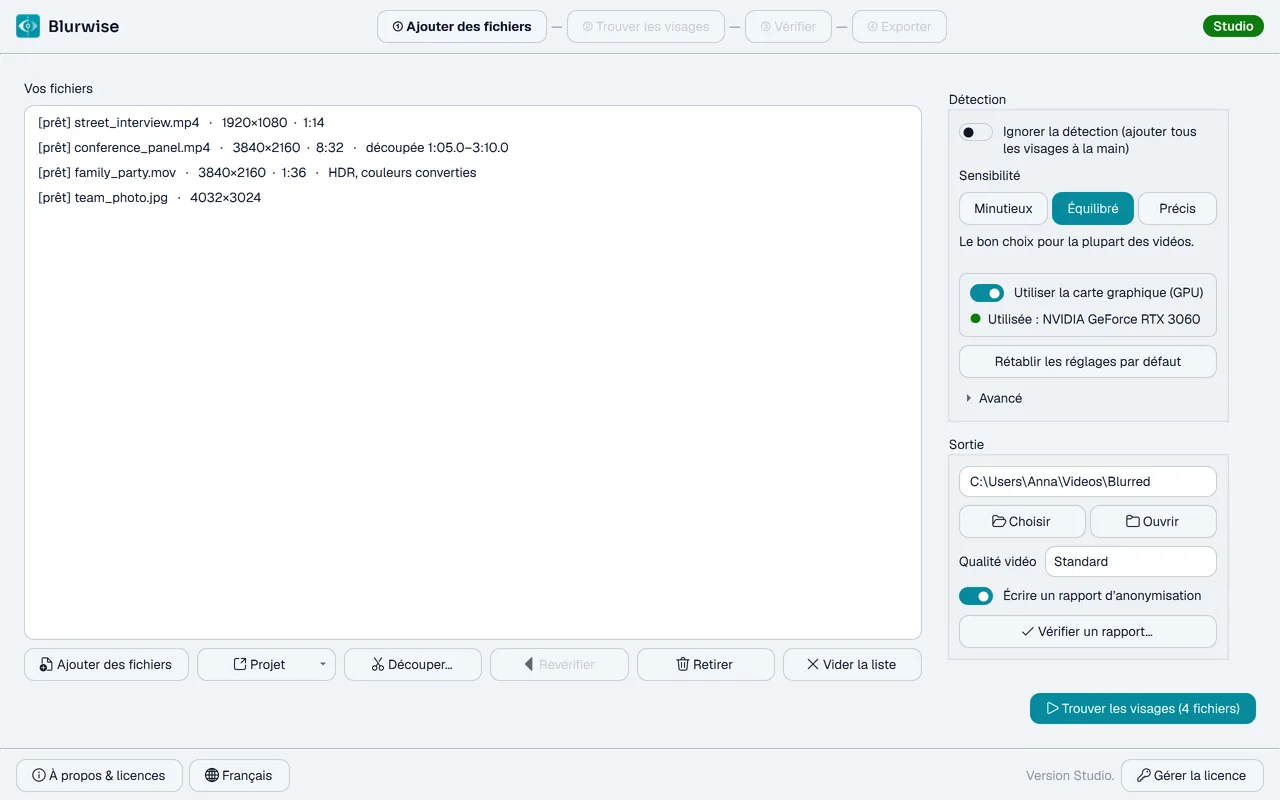Click the X icon on Vider la liste
The image size is (1280, 800).
(812, 664)
